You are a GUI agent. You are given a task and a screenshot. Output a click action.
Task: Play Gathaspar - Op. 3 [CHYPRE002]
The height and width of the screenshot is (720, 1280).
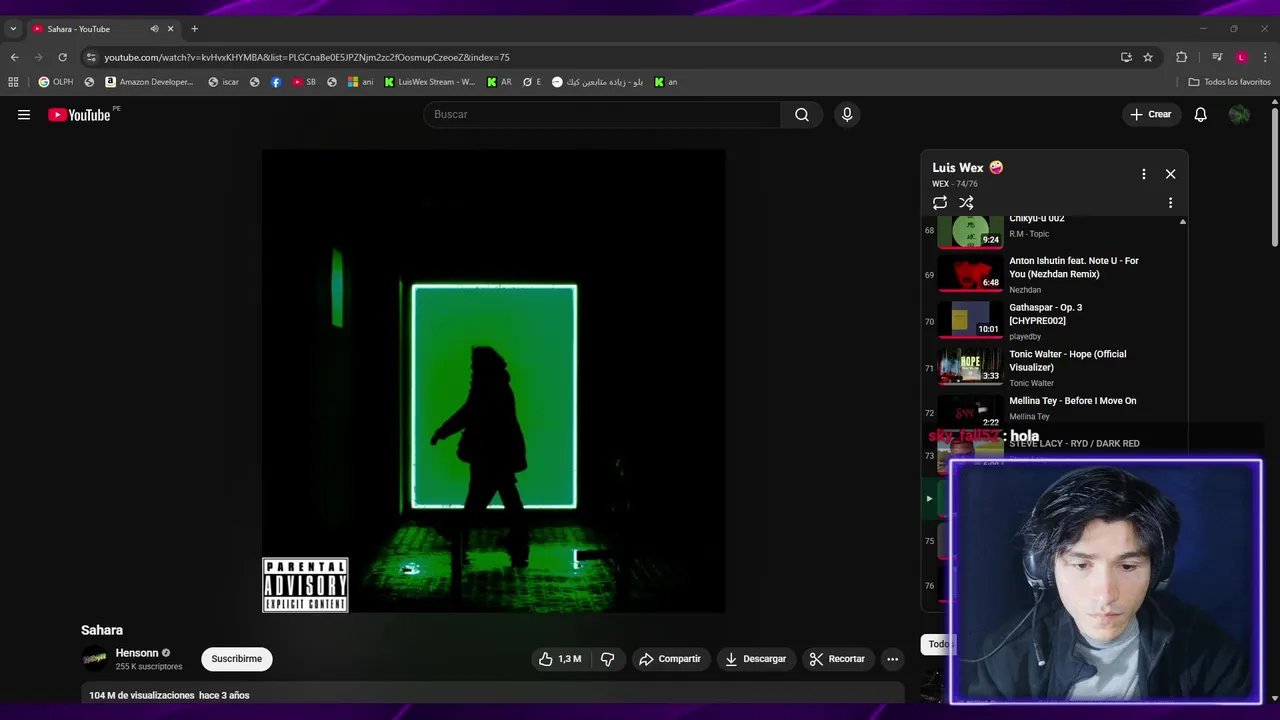point(1055,321)
